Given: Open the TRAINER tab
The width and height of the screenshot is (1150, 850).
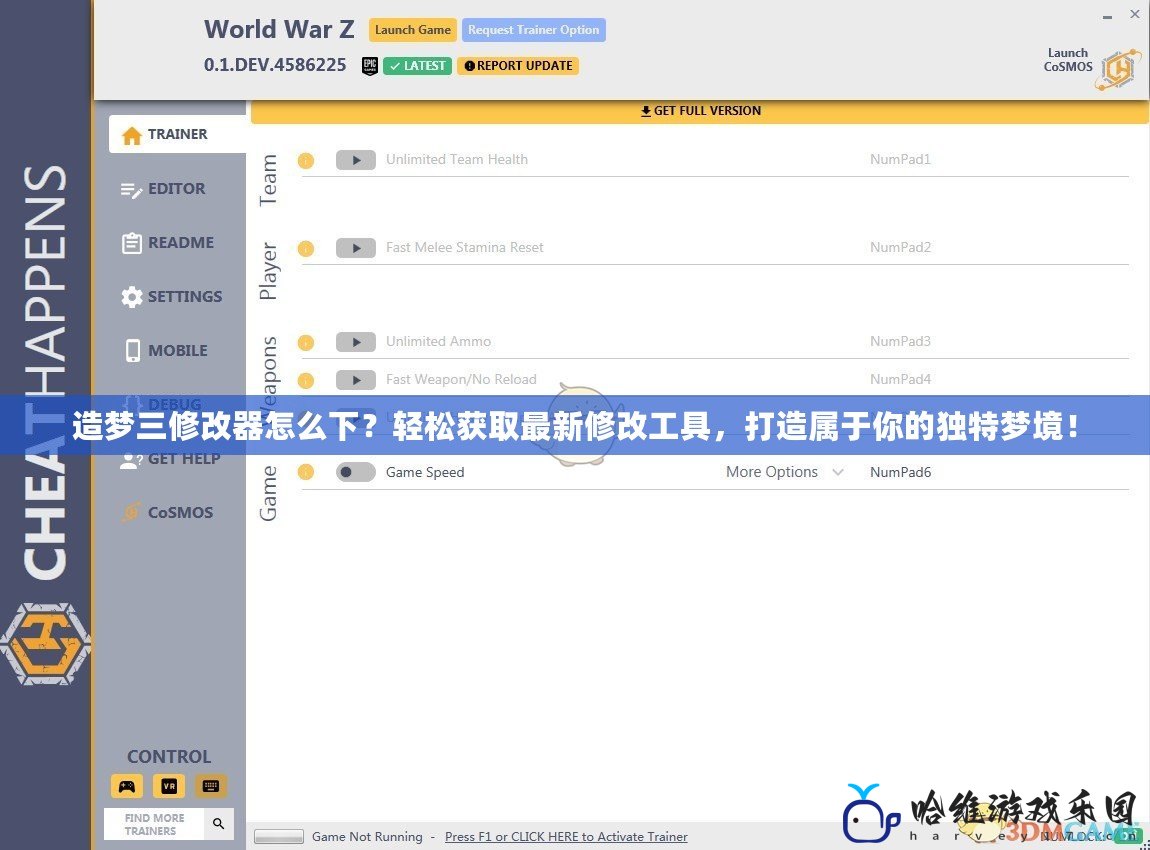Looking at the screenshot, I should pyautogui.click(x=177, y=134).
